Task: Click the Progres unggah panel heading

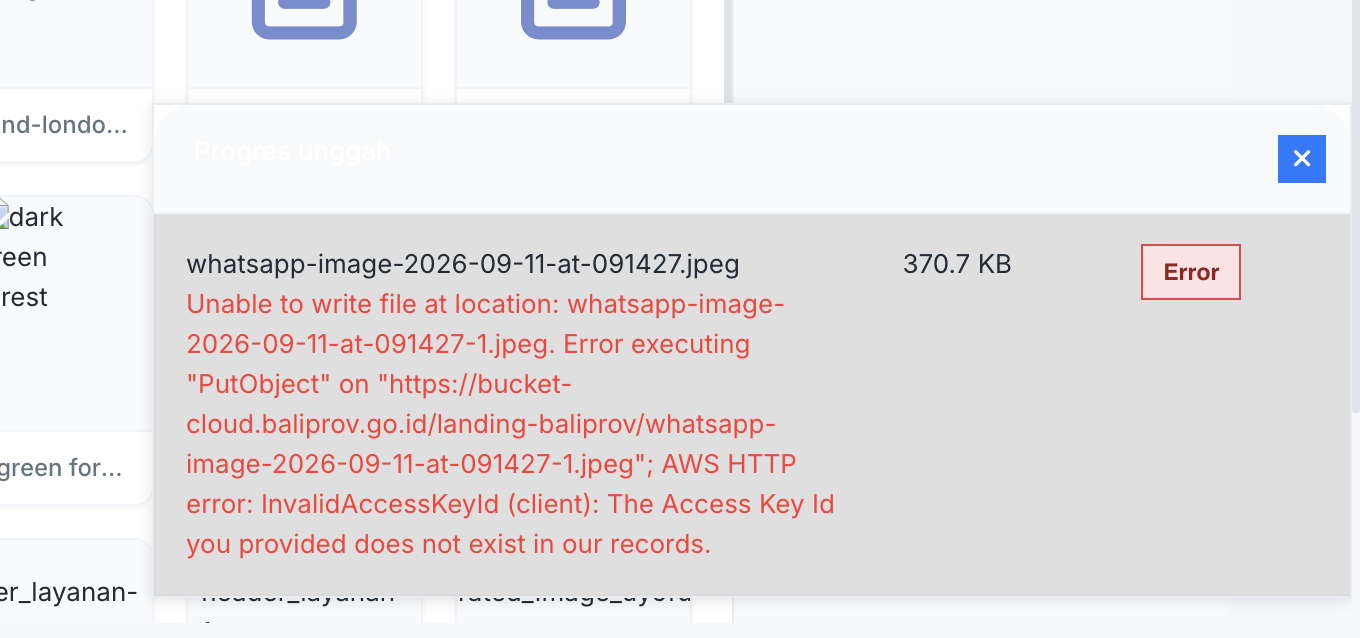Action: [292, 151]
